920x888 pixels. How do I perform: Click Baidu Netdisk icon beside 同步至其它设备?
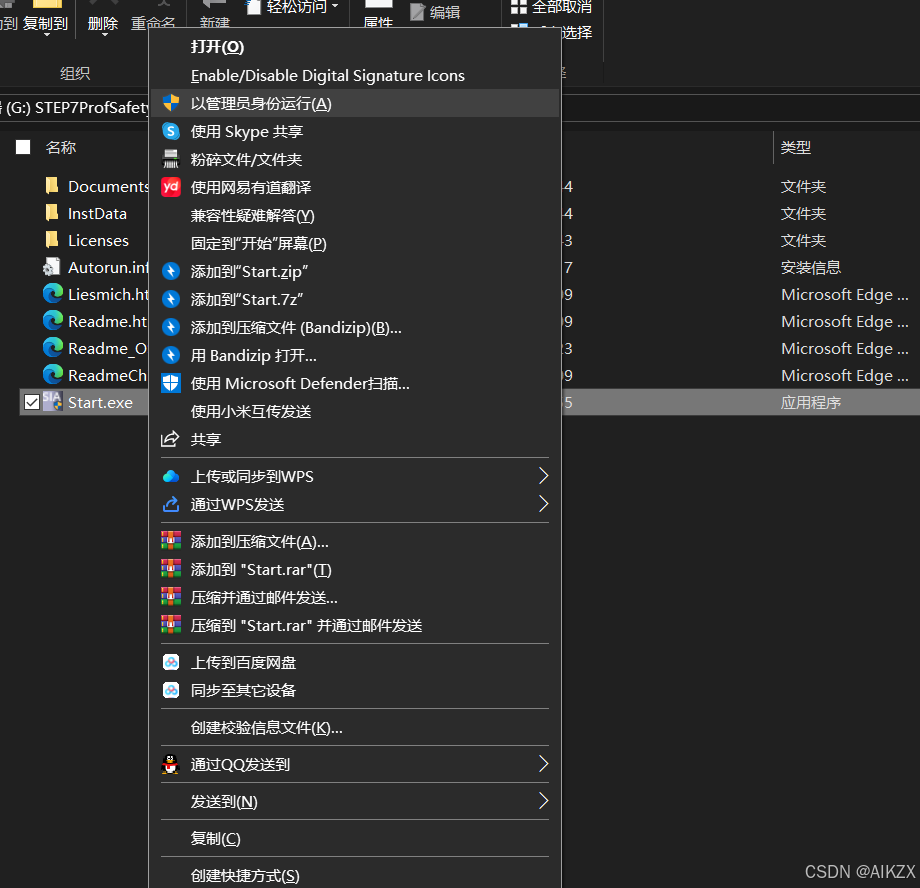[171, 690]
